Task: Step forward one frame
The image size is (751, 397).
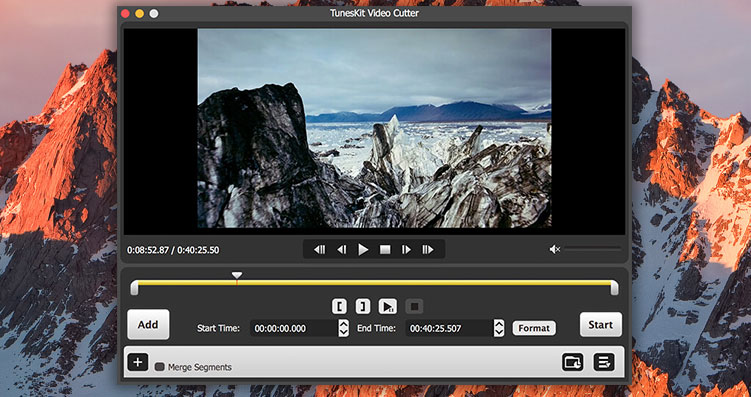Action: pyautogui.click(x=406, y=250)
